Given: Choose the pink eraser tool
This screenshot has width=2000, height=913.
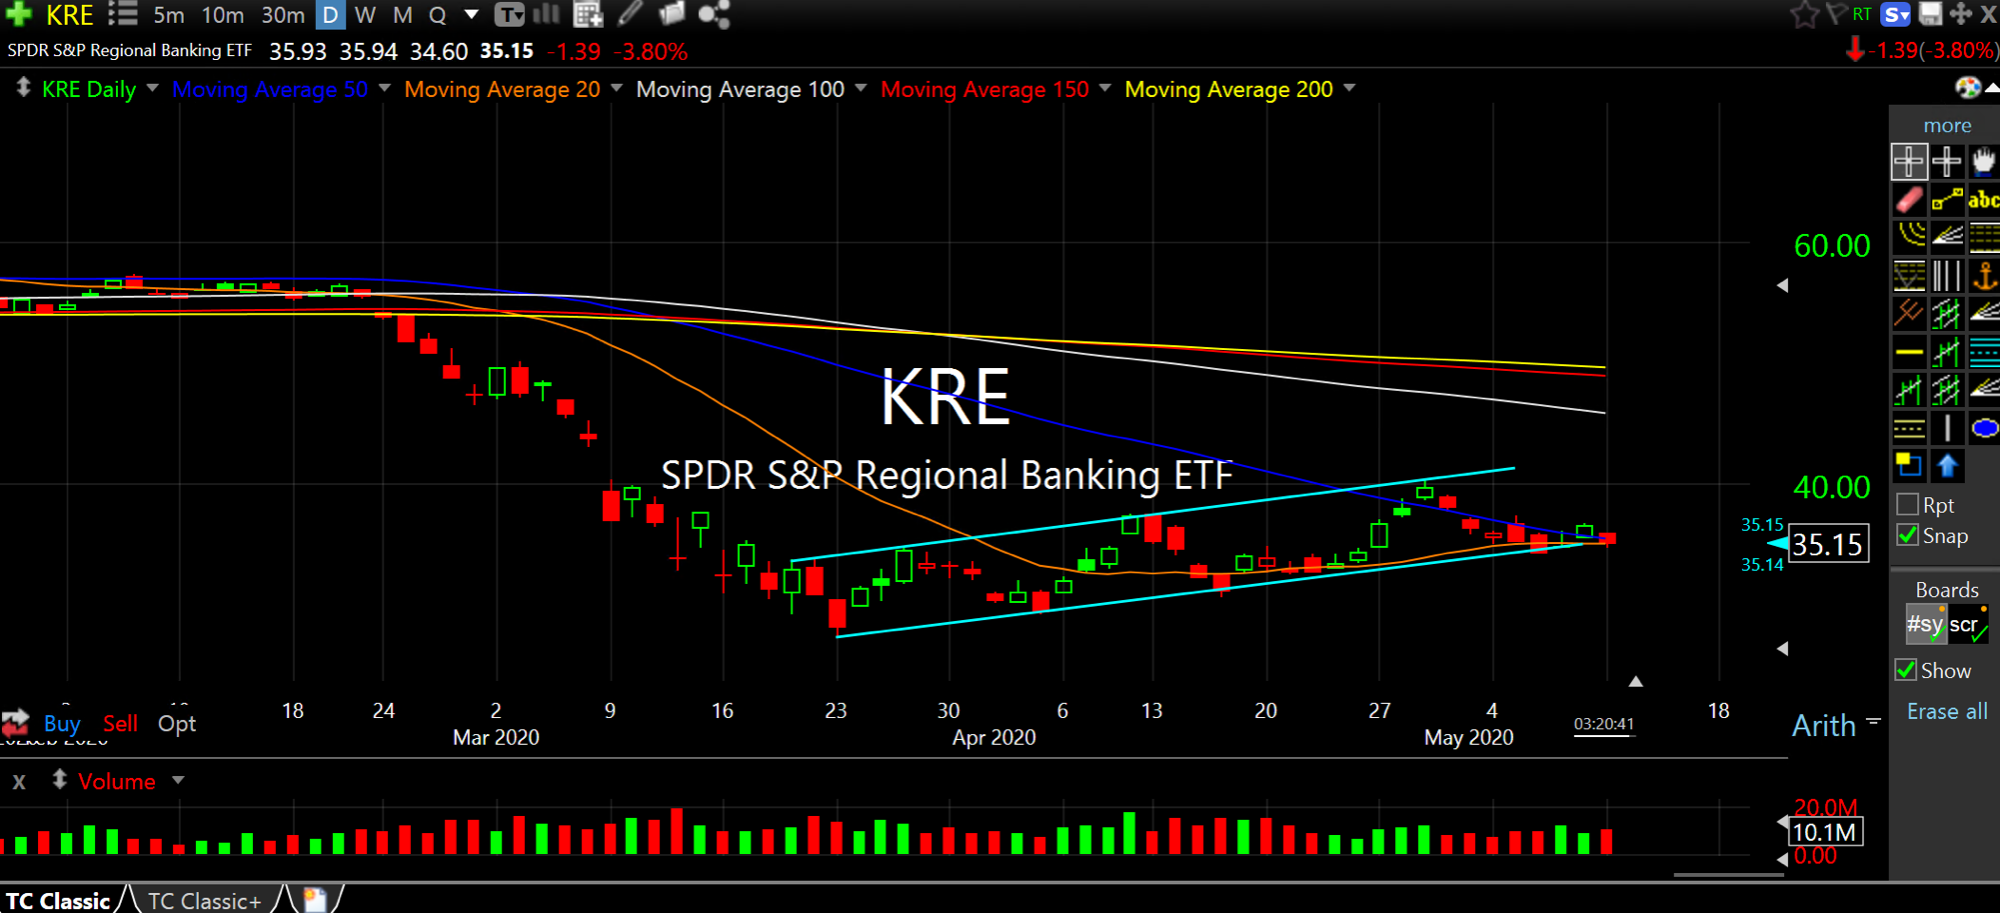Looking at the screenshot, I should click(x=1909, y=199).
